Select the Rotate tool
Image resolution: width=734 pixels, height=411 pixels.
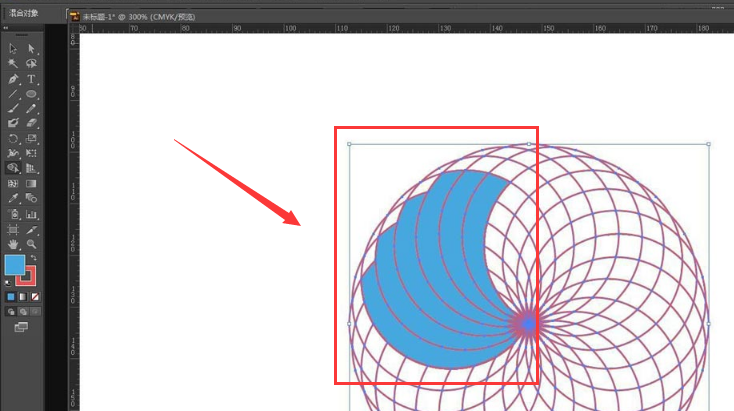point(13,139)
